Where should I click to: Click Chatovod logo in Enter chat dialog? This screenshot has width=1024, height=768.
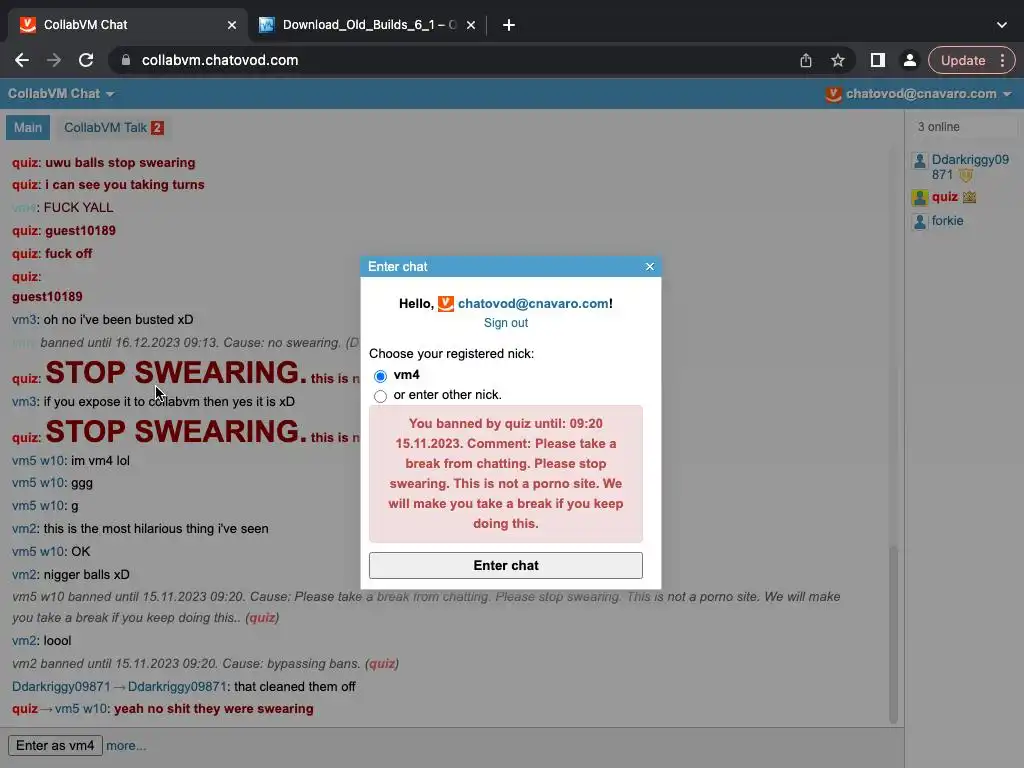445,304
